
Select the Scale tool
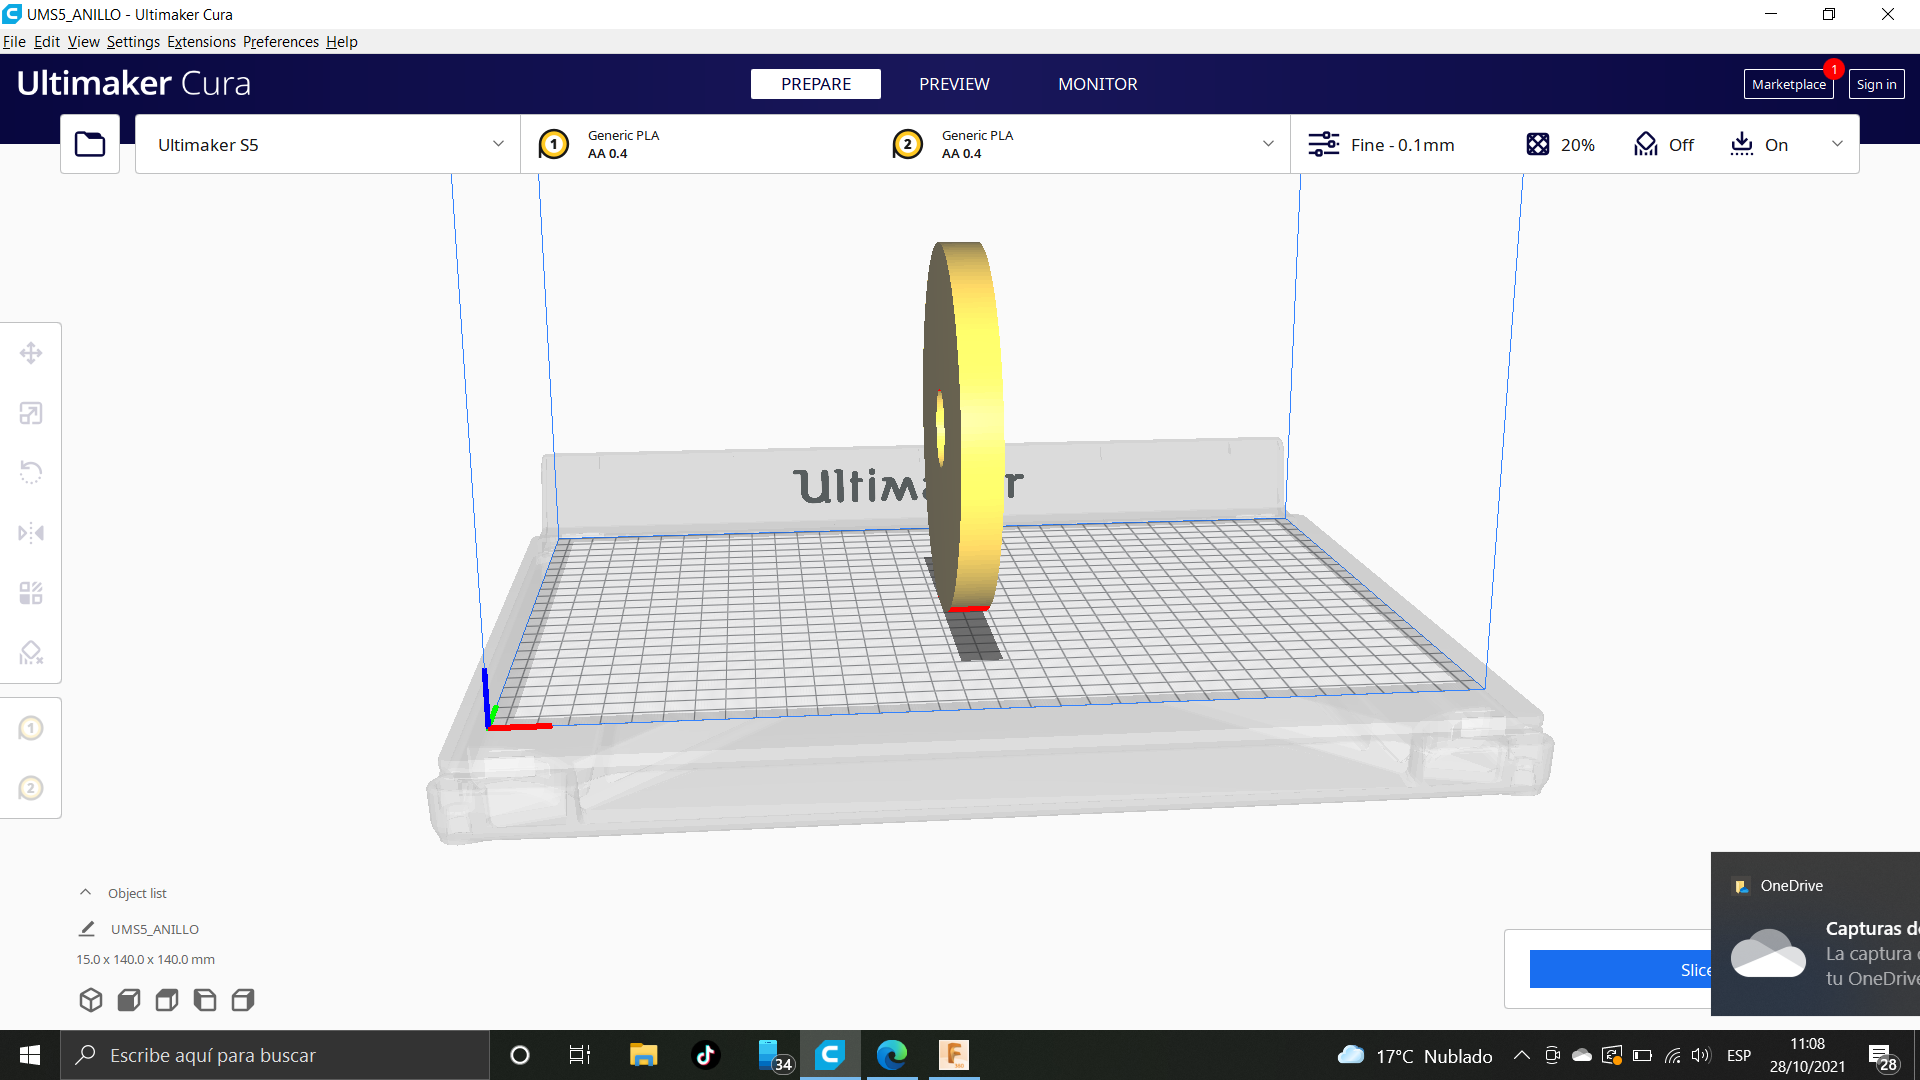pos(31,413)
